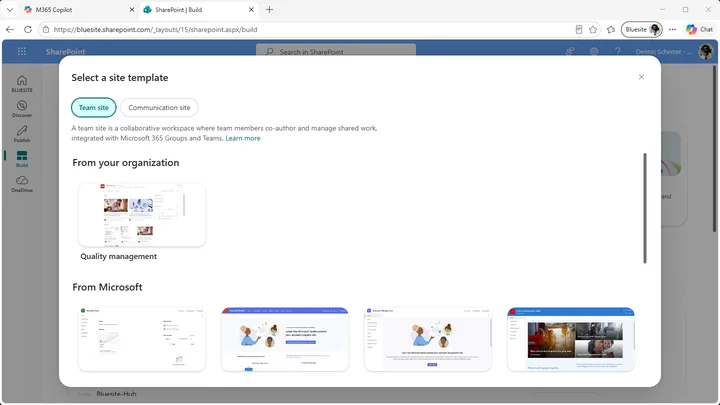Open the reader view icon in address bar

pos(579,29)
